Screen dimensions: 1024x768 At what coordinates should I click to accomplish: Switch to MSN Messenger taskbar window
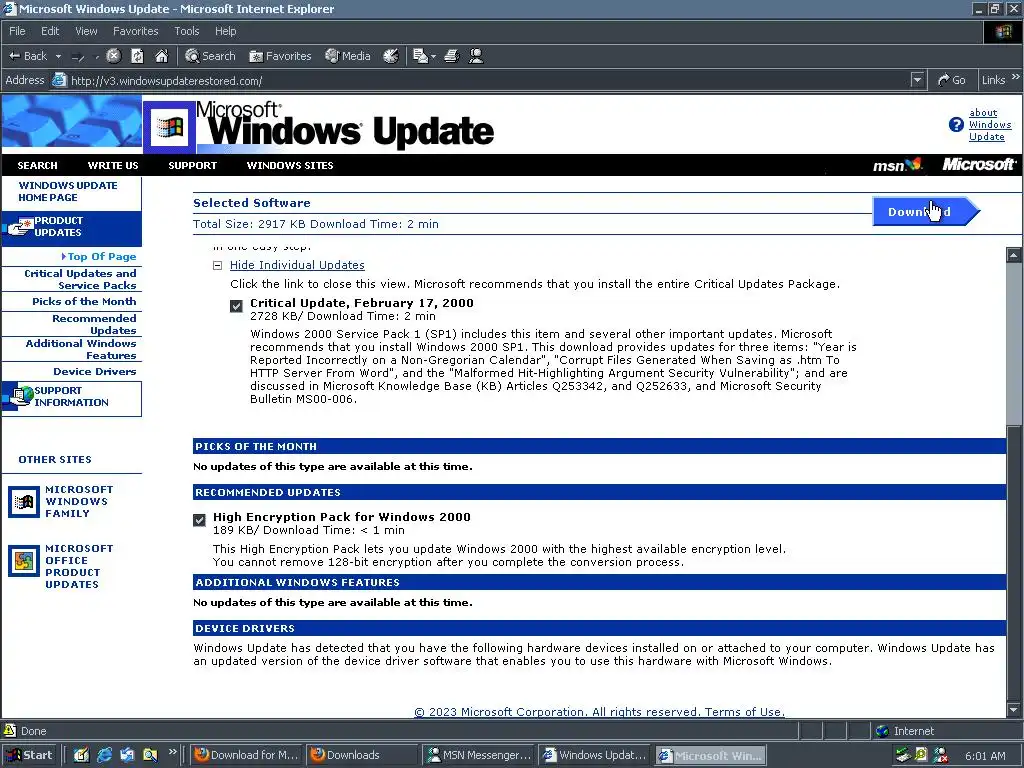[479, 755]
